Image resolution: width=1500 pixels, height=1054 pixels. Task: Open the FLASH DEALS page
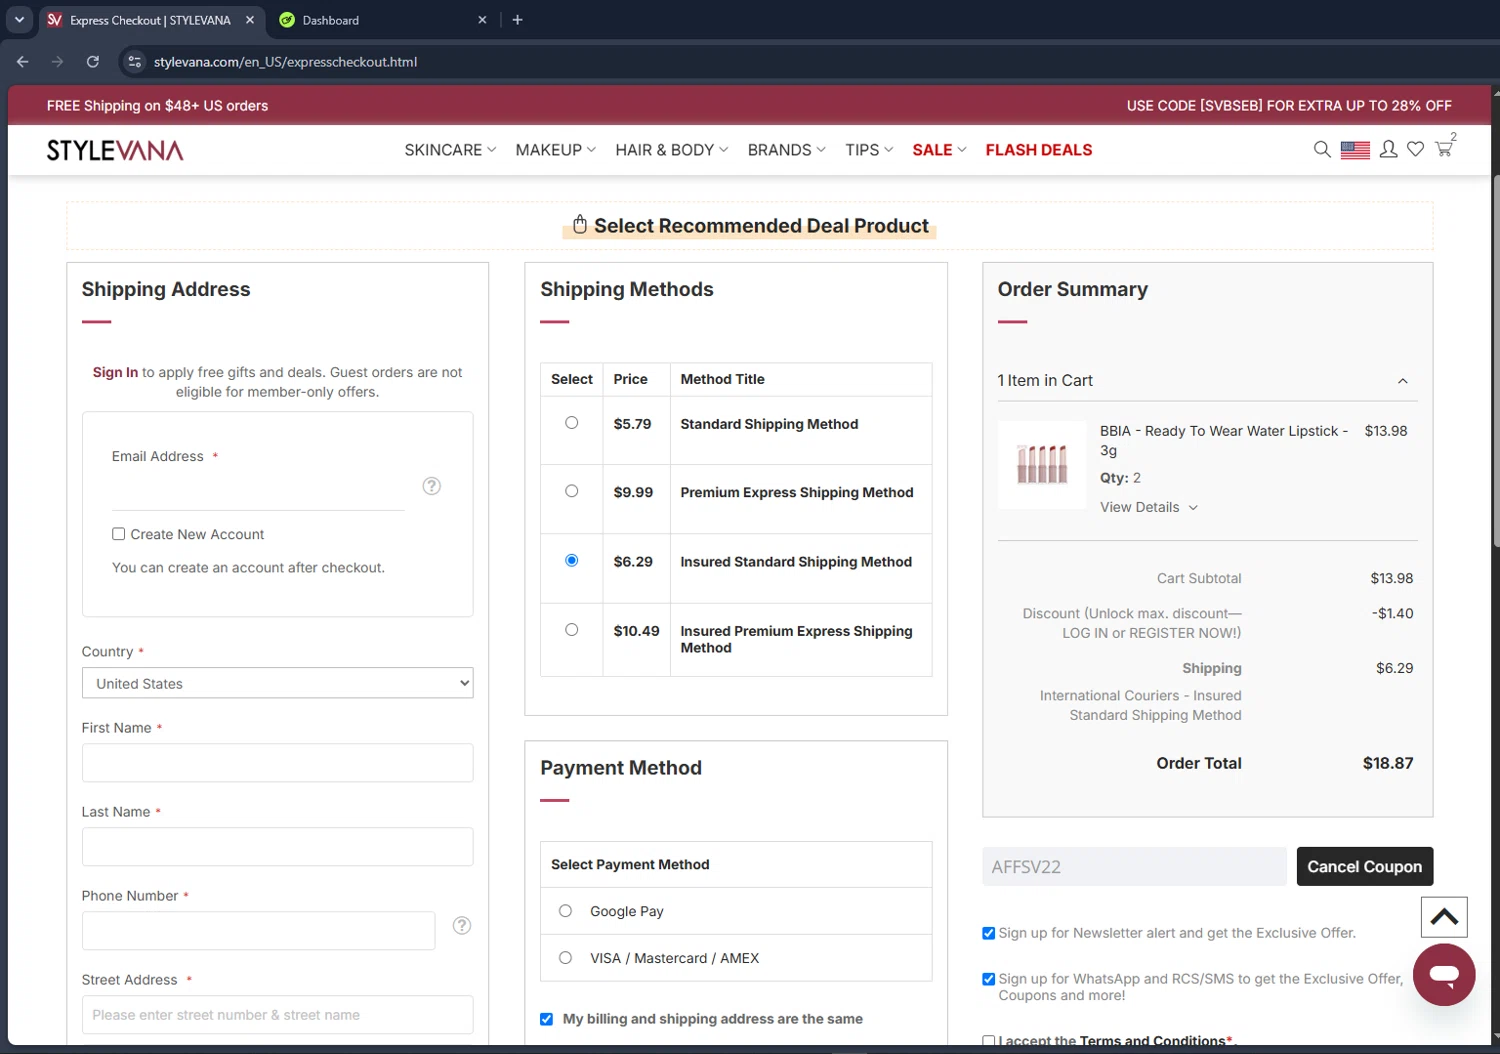click(1039, 150)
